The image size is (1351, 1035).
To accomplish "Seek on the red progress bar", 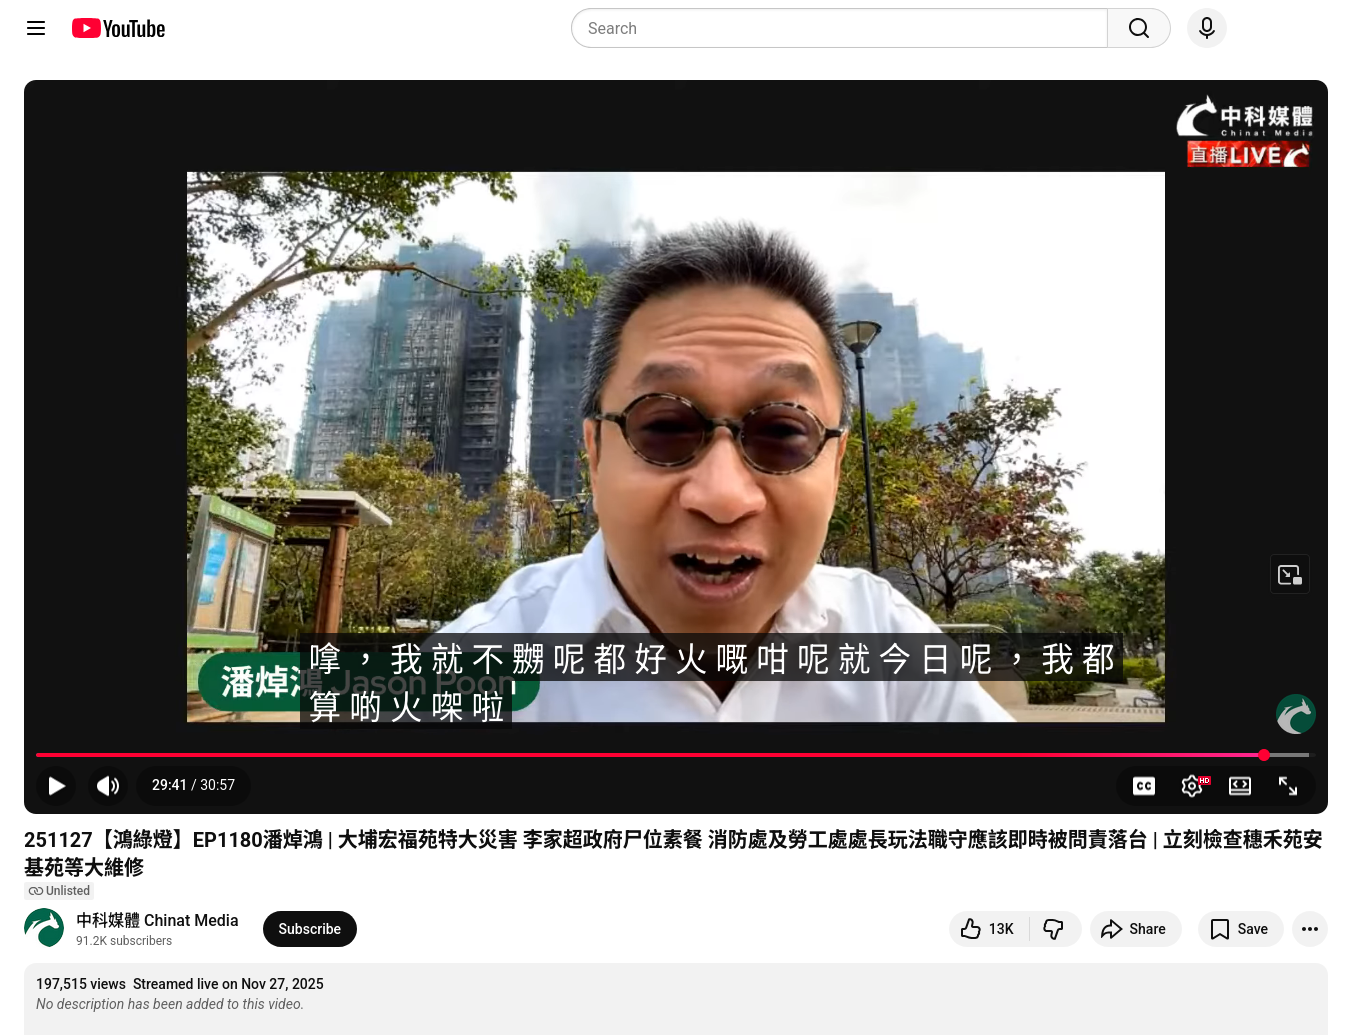I will (650, 755).
